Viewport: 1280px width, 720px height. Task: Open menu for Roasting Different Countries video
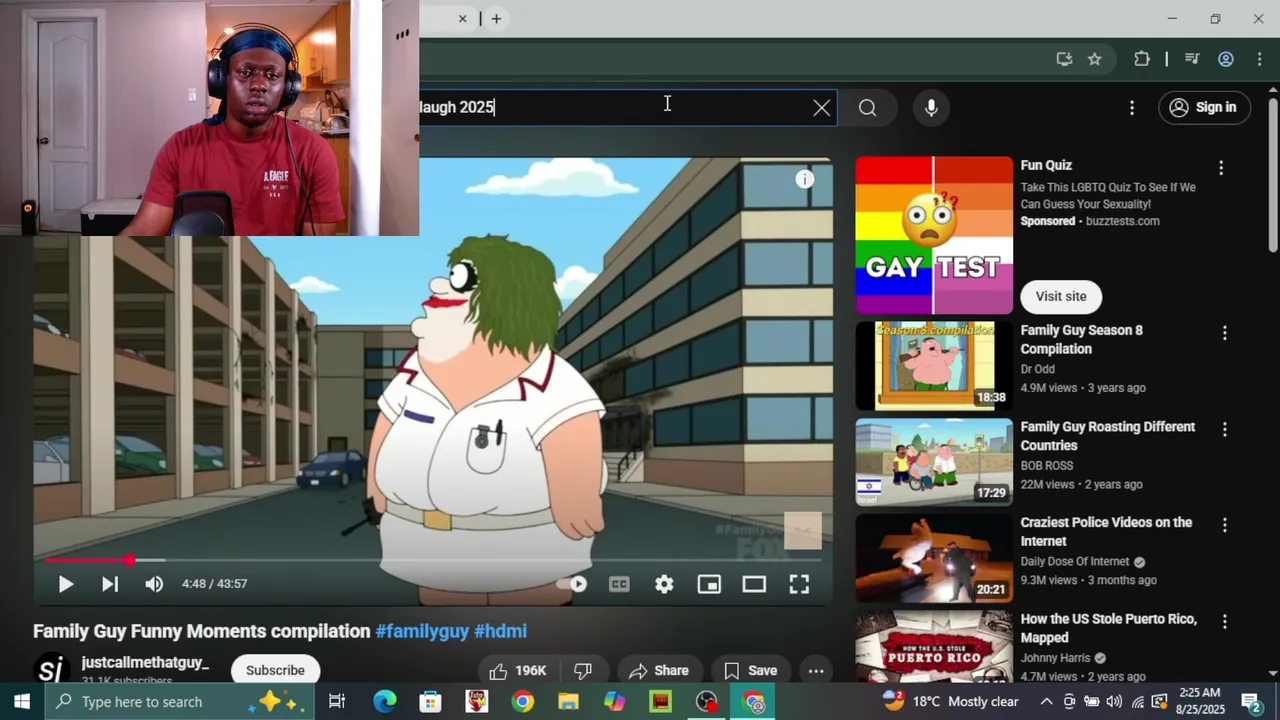coord(1224,429)
